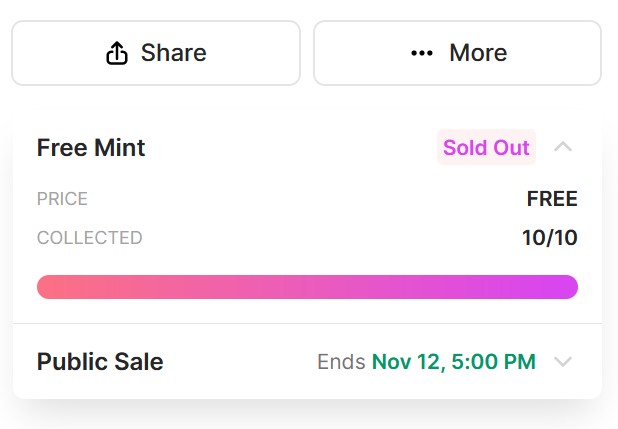Expand the Public Sale section chevron
The image size is (618, 429).
point(563,362)
